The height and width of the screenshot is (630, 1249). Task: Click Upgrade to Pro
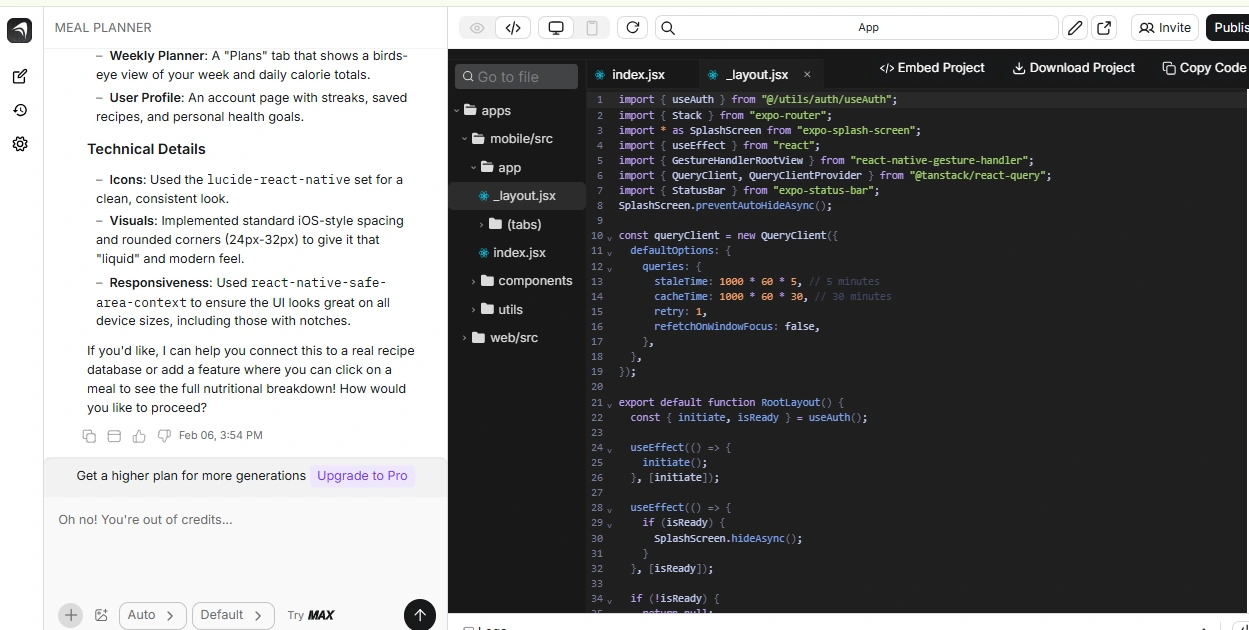(x=362, y=476)
